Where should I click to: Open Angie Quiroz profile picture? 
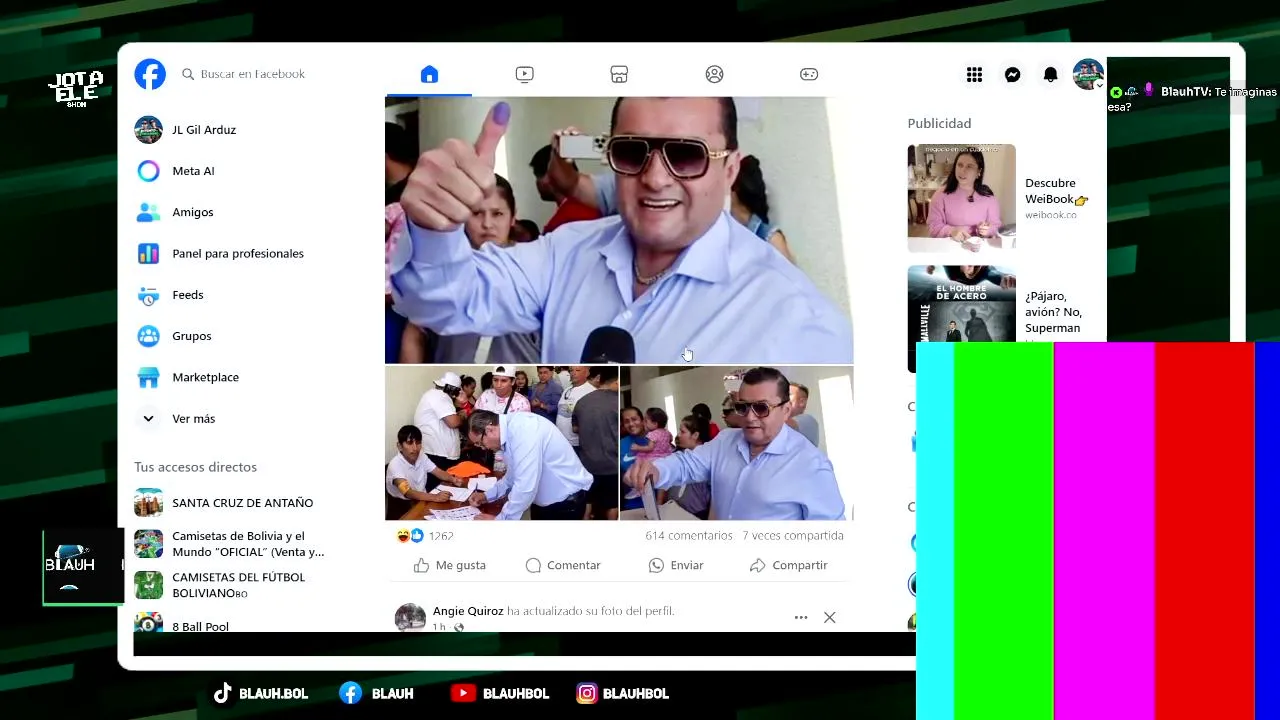410,617
